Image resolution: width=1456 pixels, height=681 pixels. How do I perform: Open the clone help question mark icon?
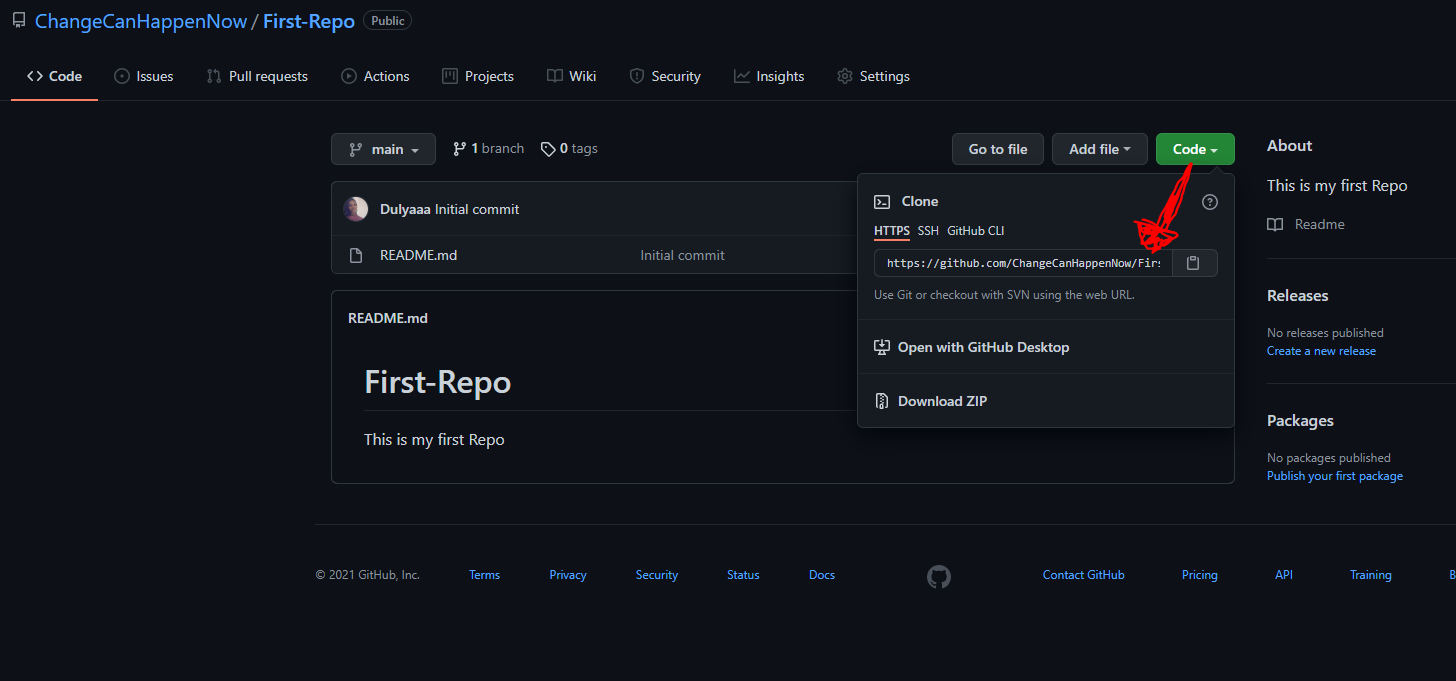tap(1210, 201)
